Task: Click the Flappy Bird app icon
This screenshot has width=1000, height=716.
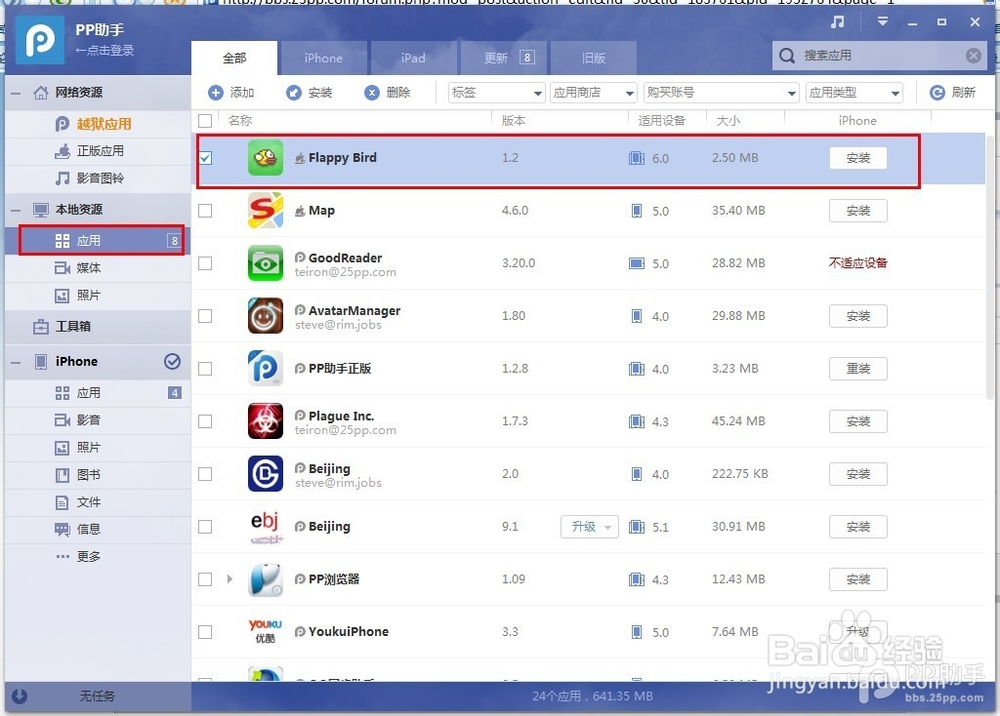Action: pyautogui.click(x=265, y=157)
